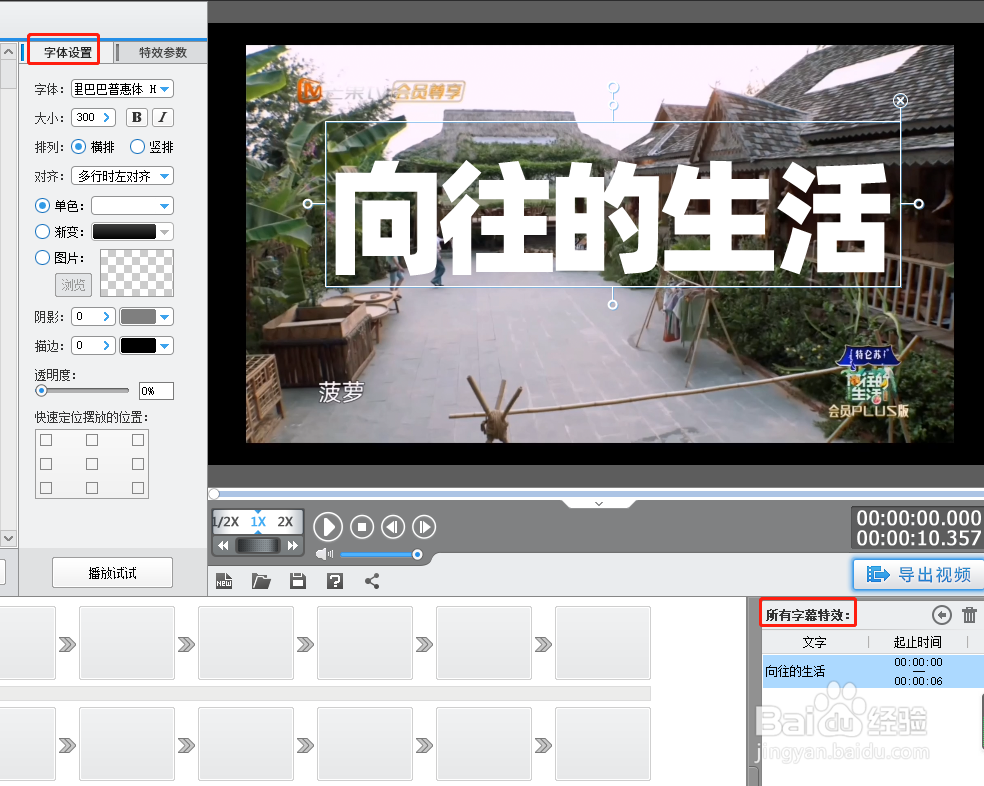Click the transparency 0% input field

pos(156,391)
